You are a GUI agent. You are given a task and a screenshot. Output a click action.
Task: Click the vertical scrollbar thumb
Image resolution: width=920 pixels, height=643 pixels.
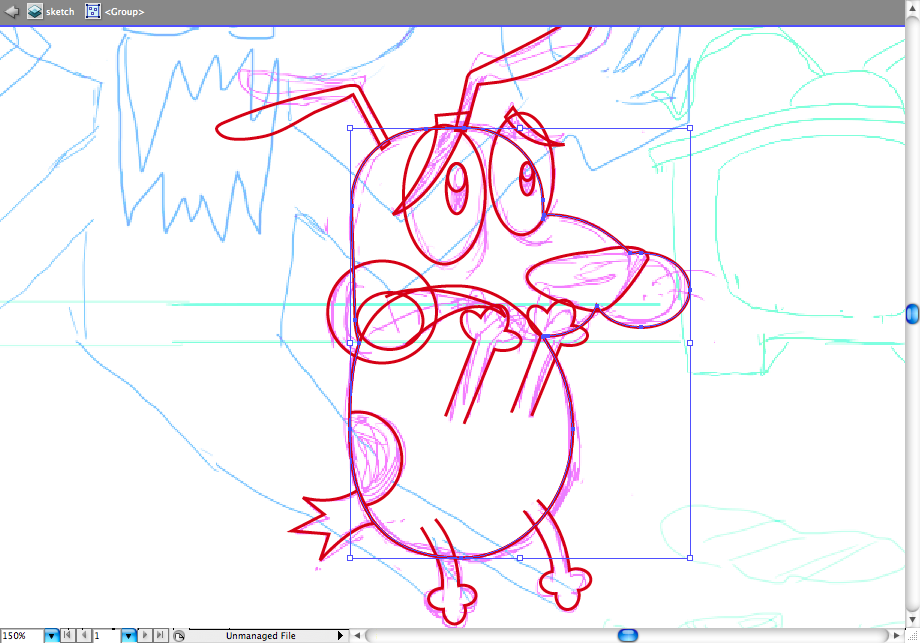[912, 314]
